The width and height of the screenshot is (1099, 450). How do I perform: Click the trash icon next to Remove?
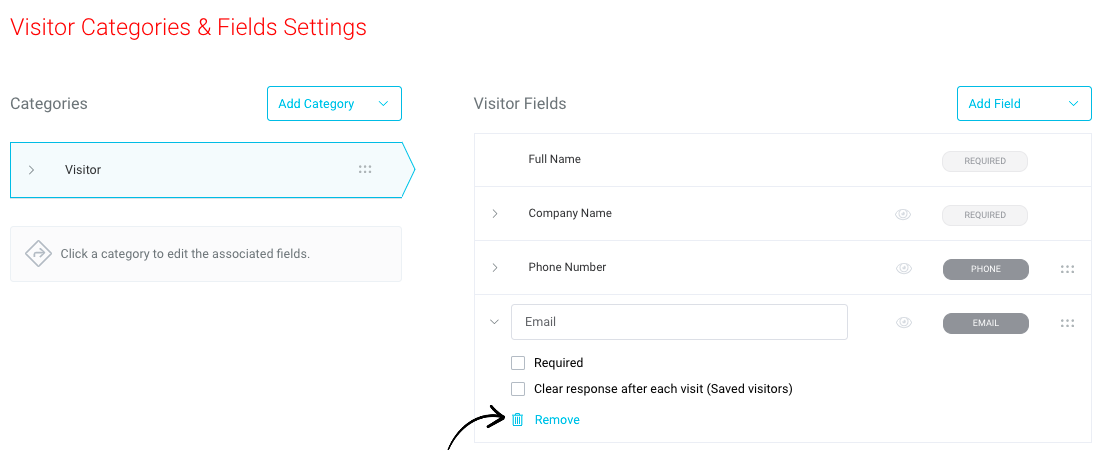(x=517, y=420)
